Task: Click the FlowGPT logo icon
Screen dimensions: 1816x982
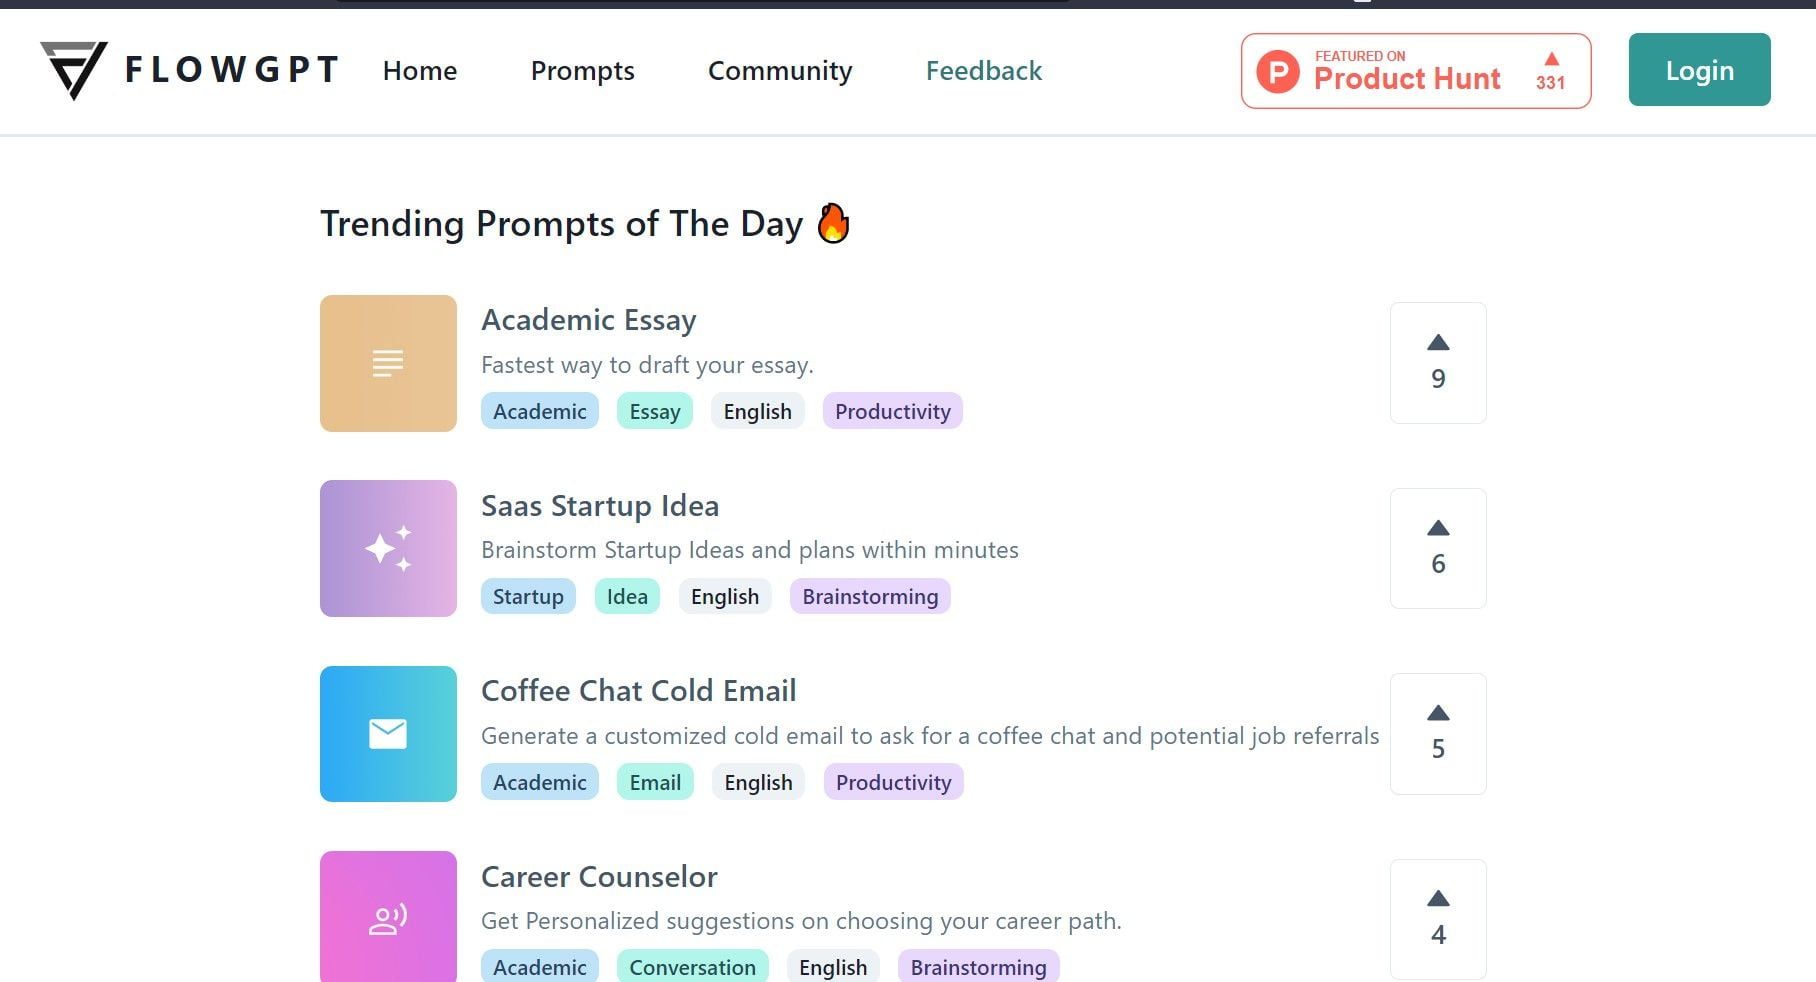Action: pos(73,70)
